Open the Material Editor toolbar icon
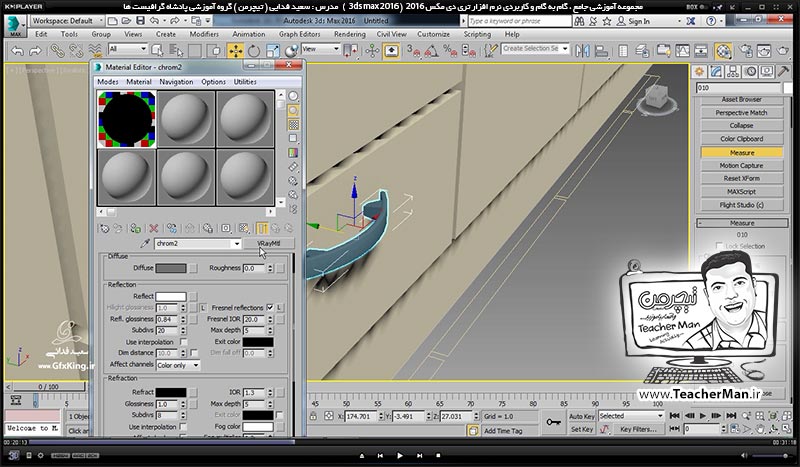The image size is (800, 467). click(723, 51)
